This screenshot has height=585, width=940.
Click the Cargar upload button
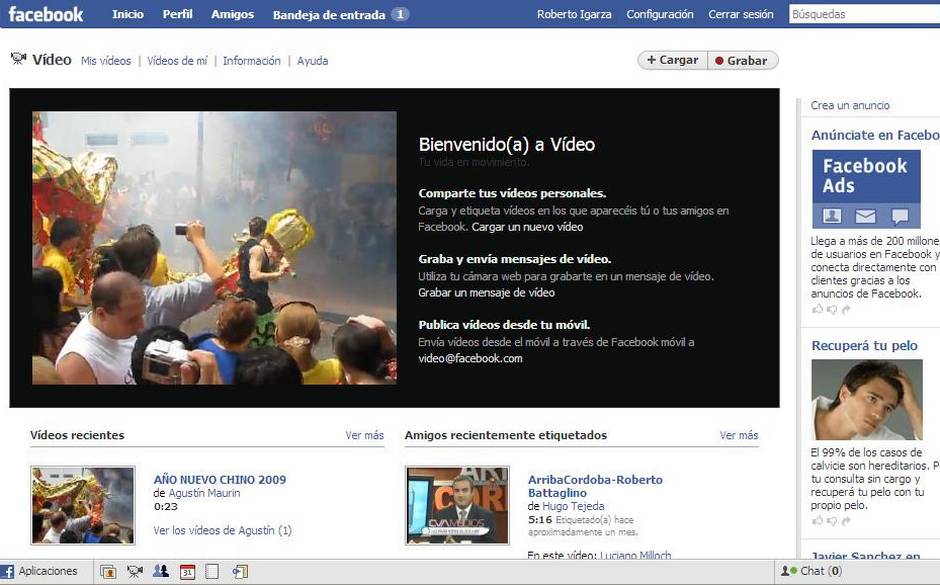[673, 60]
